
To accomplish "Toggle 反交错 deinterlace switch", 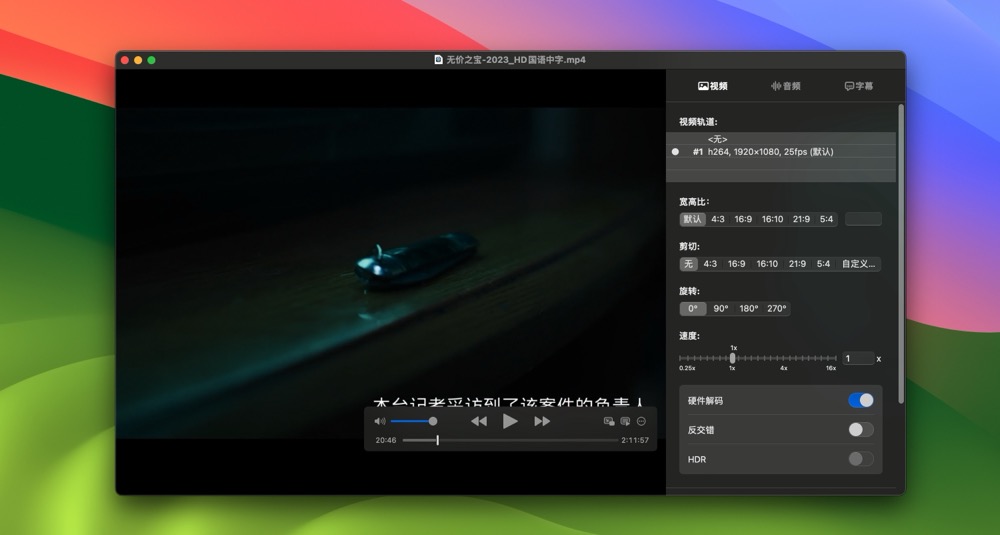I will pos(861,429).
